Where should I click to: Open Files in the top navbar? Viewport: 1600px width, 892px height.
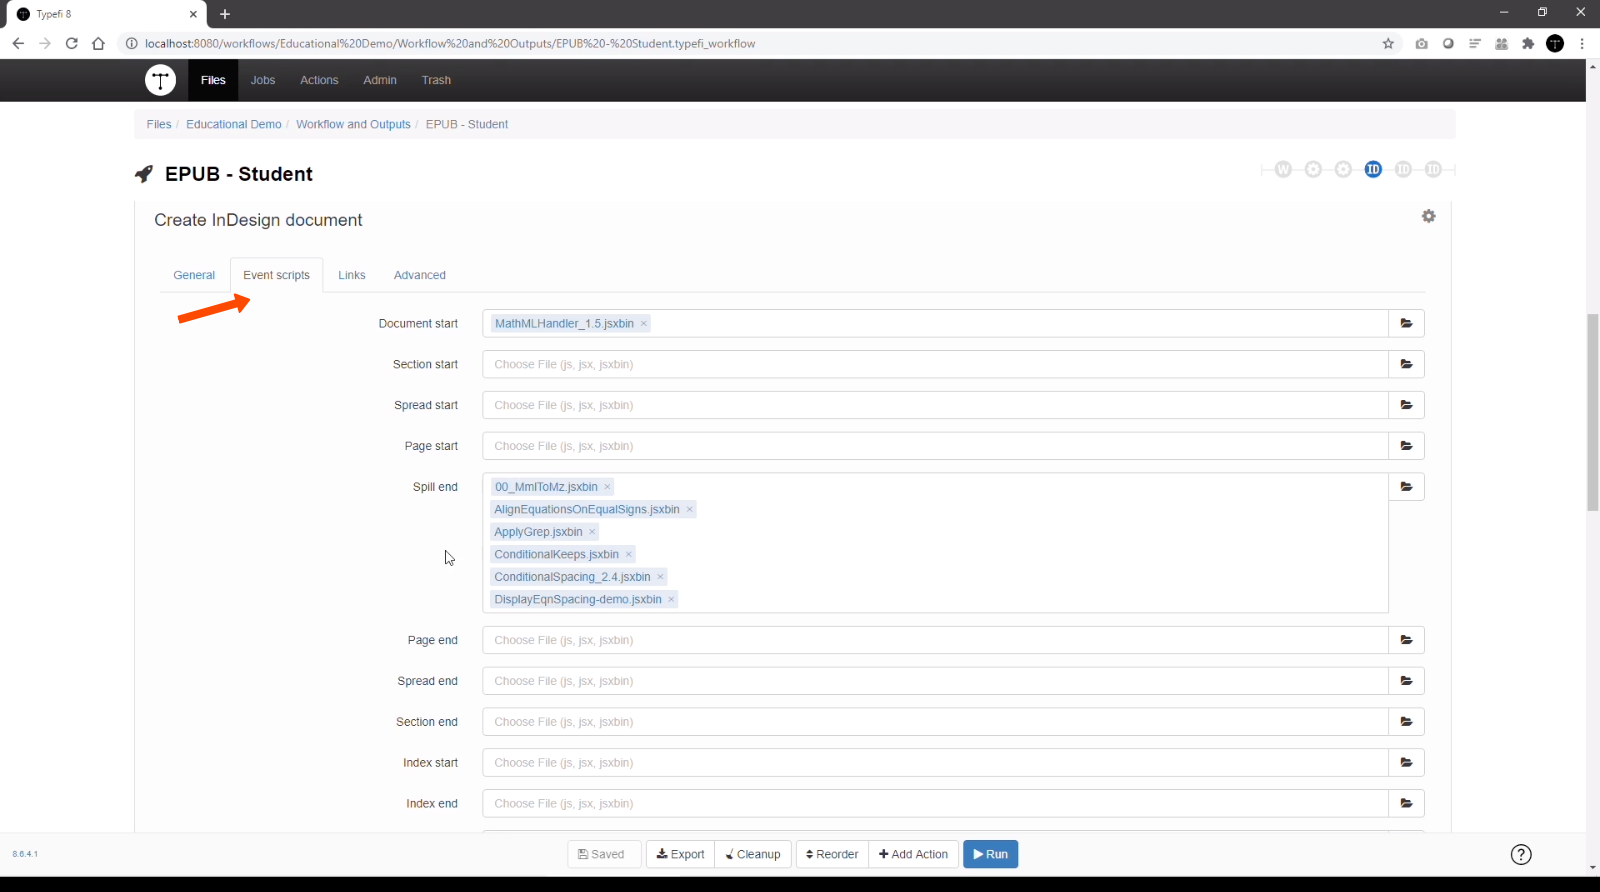[x=213, y=80]
